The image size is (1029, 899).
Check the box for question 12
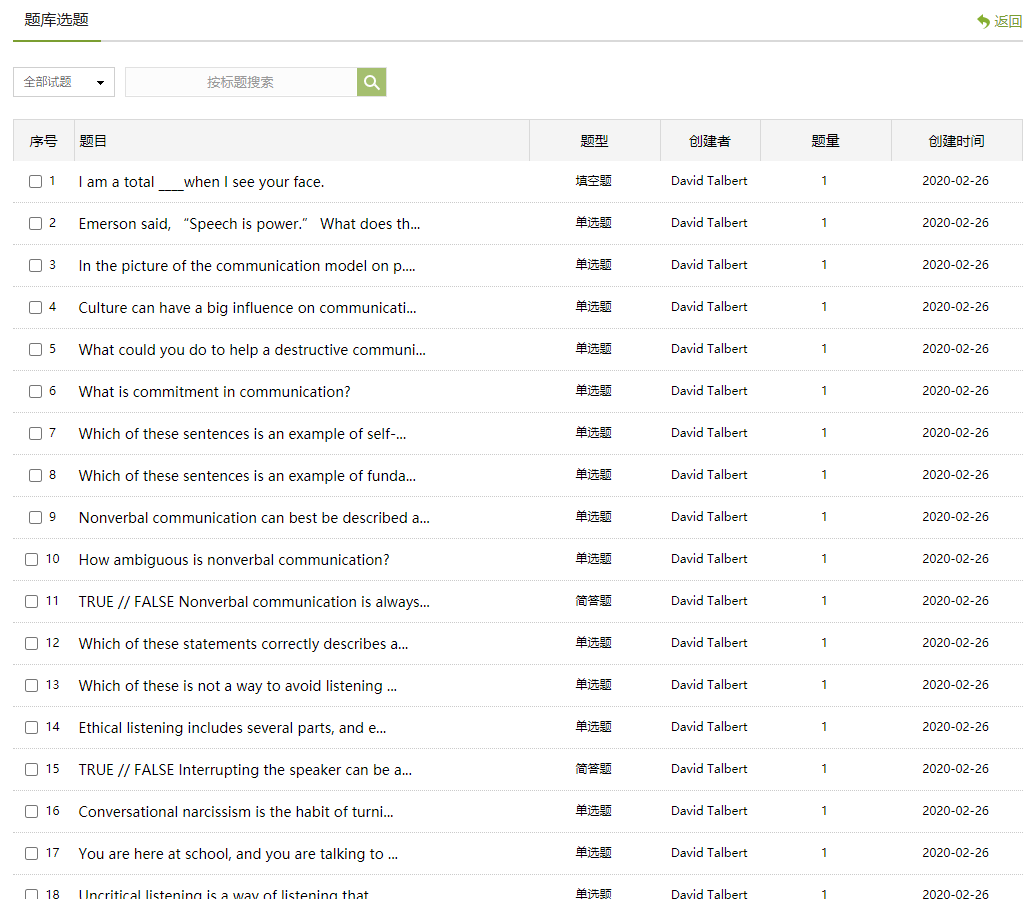(32, 644)
